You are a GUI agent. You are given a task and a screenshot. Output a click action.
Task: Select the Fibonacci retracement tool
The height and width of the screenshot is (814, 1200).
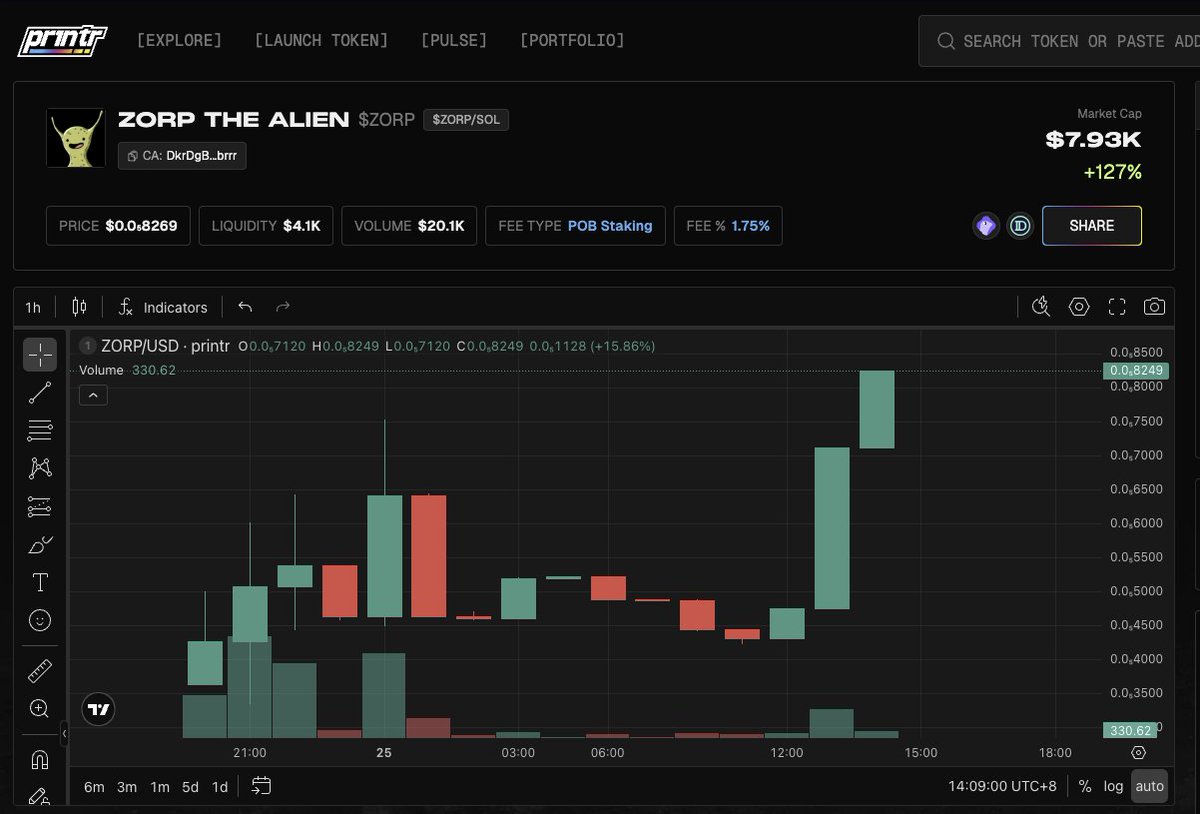(x=40, y=430)
